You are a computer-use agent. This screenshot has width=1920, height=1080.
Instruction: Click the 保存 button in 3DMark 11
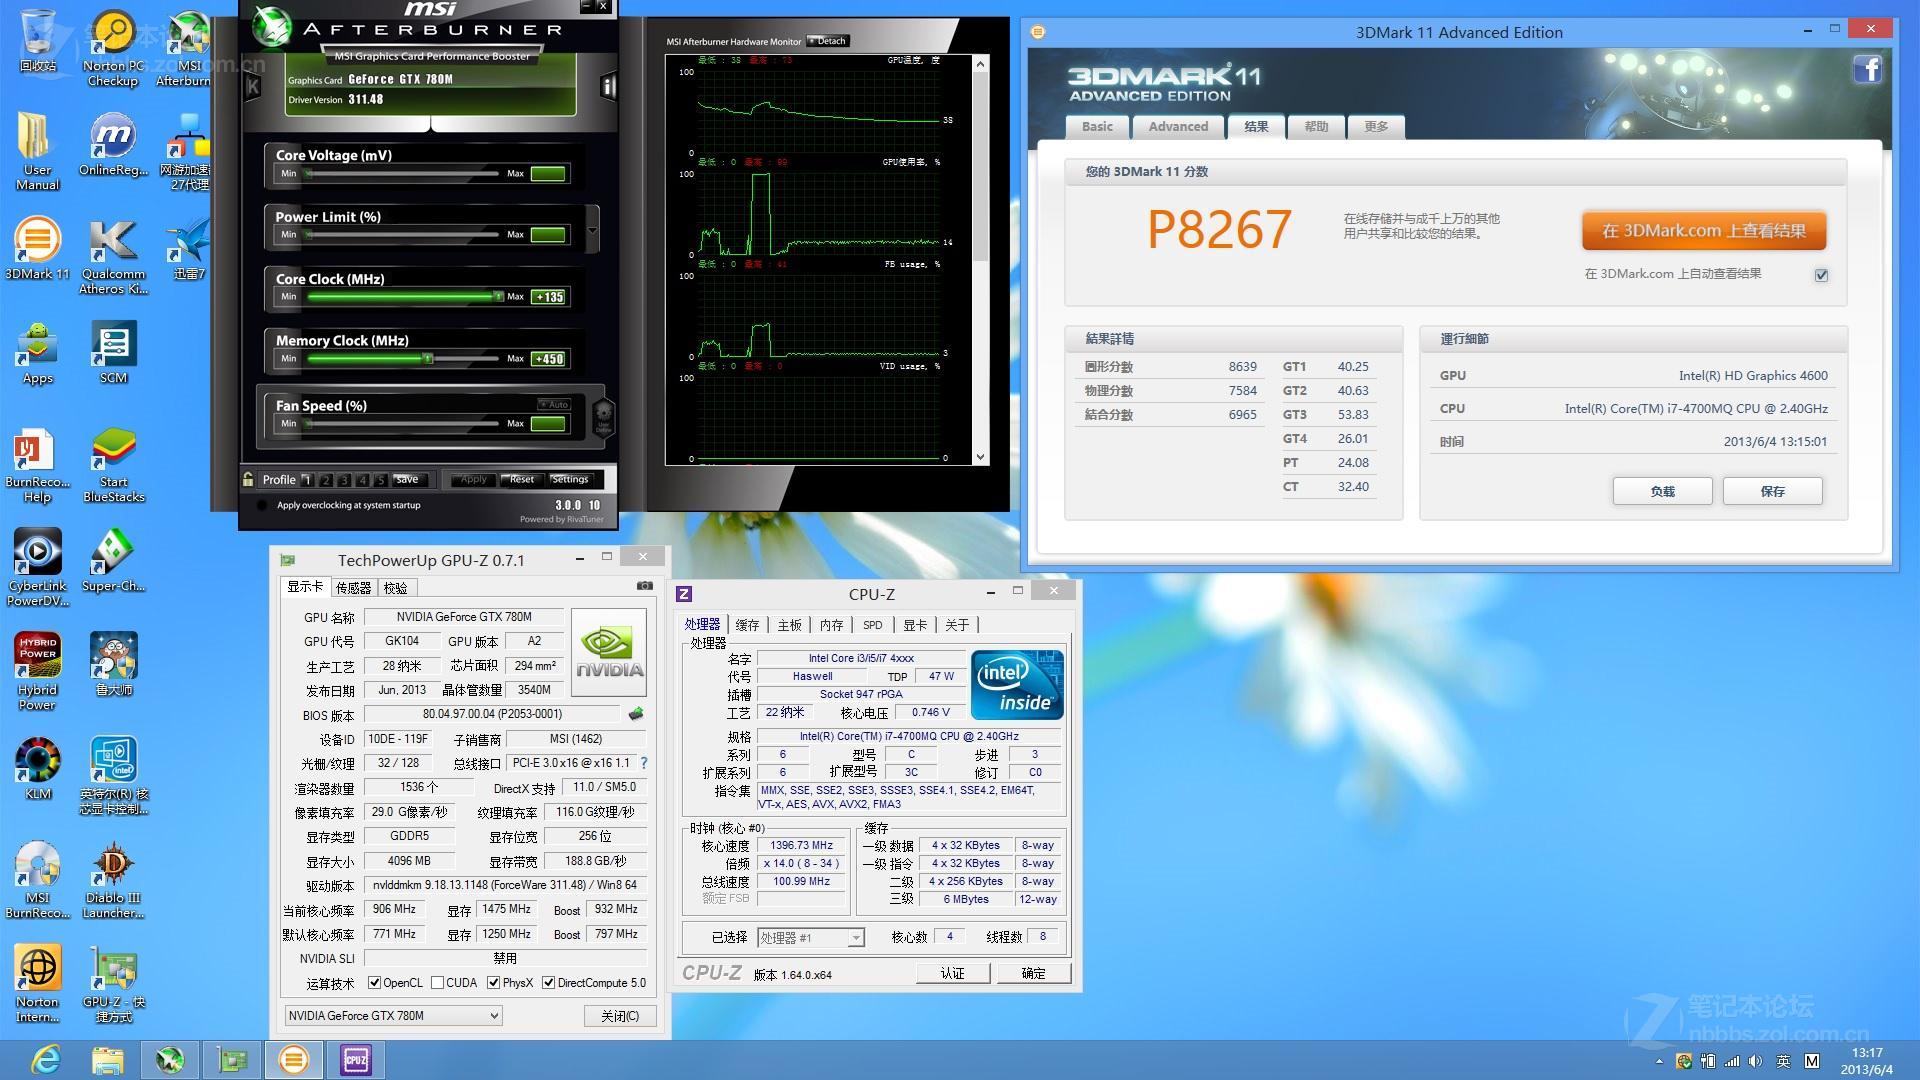click(1772, 491)
